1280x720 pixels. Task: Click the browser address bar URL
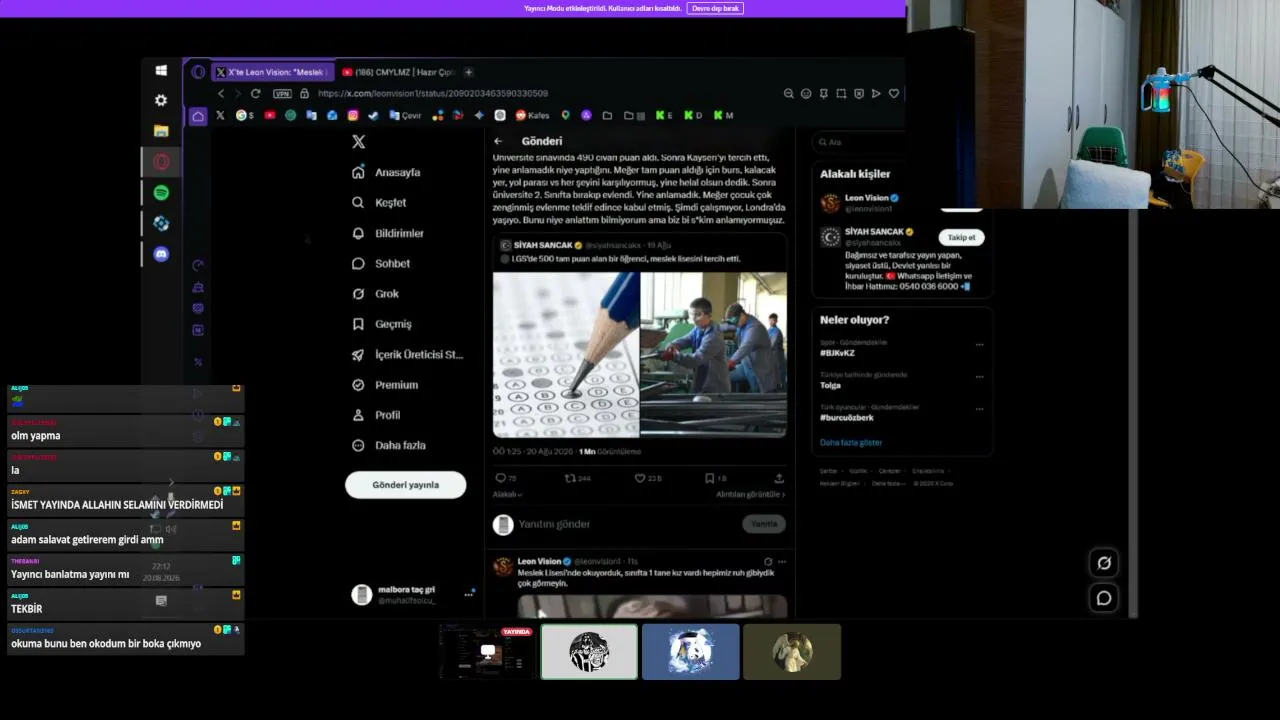click(433, 93)
